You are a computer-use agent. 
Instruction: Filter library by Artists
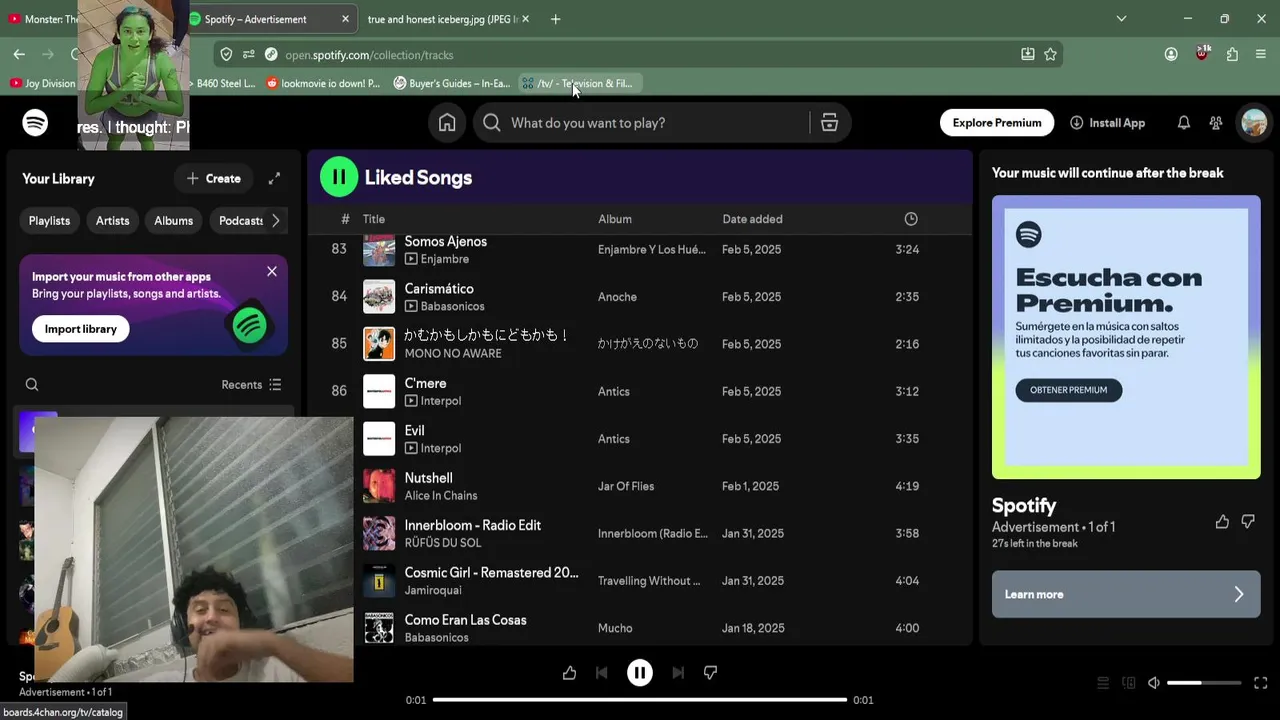112,221
